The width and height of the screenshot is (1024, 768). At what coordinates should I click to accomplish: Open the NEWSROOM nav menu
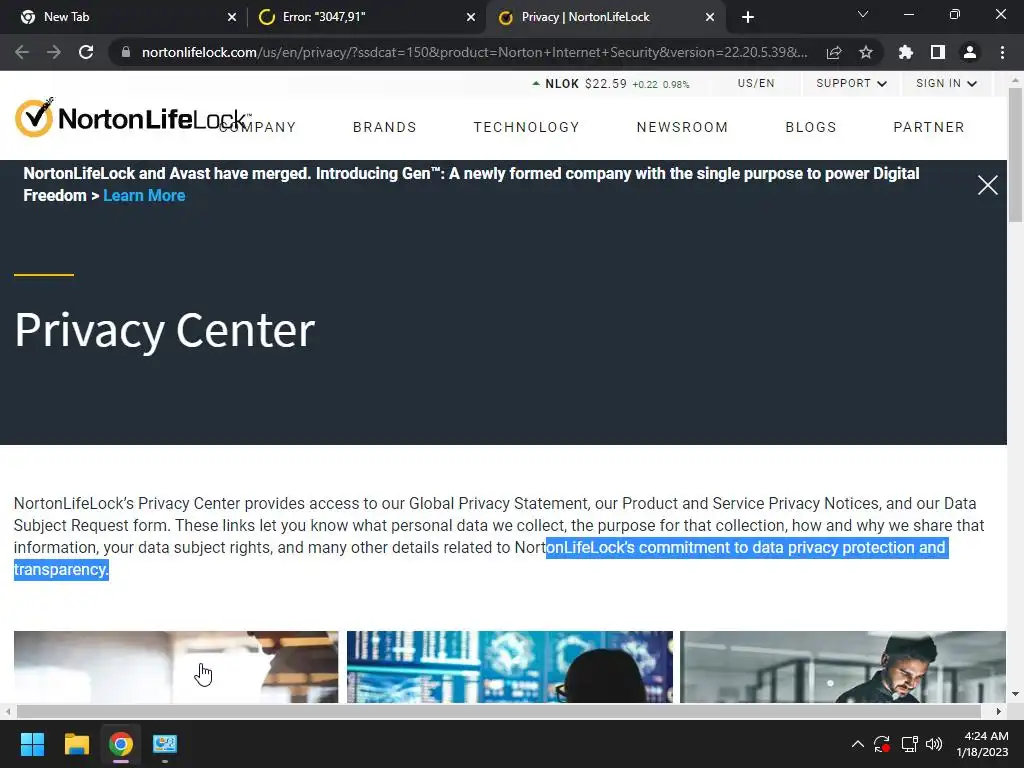[x=682, y=127]
